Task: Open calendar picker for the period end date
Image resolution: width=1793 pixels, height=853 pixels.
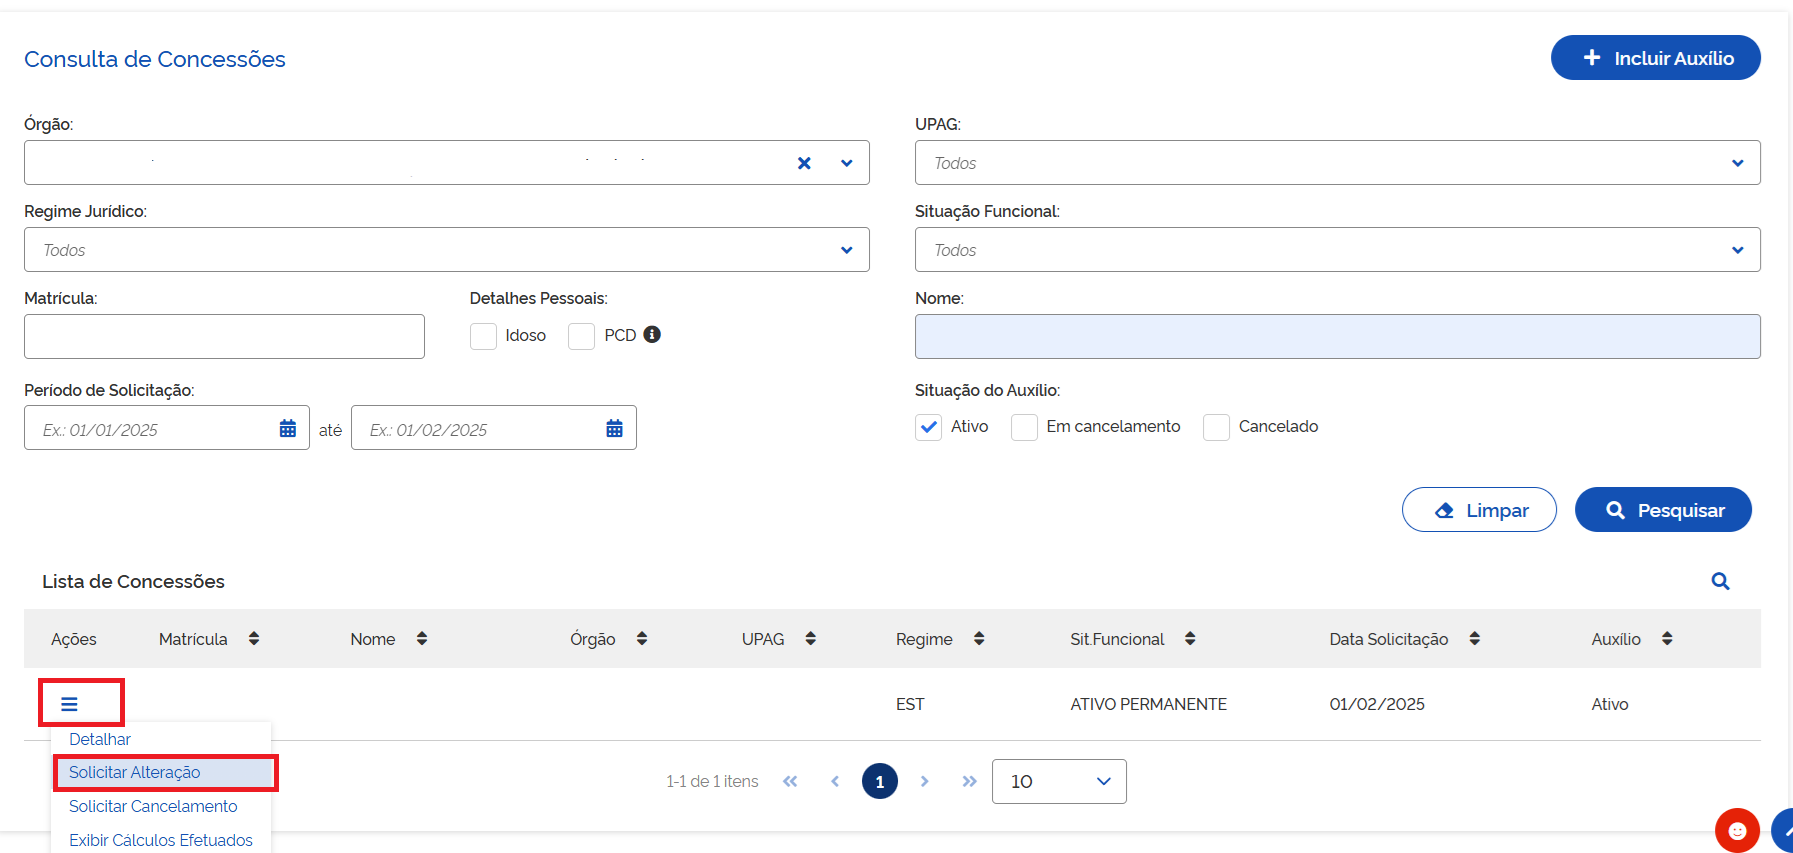Action: coord(614,429)
